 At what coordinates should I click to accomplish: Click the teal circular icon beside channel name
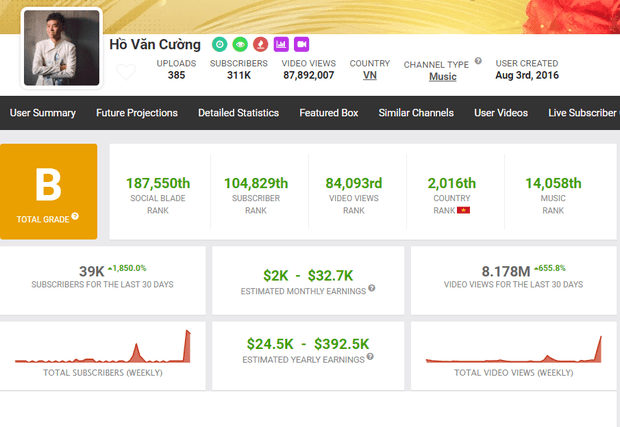click(x=219, y=44)
